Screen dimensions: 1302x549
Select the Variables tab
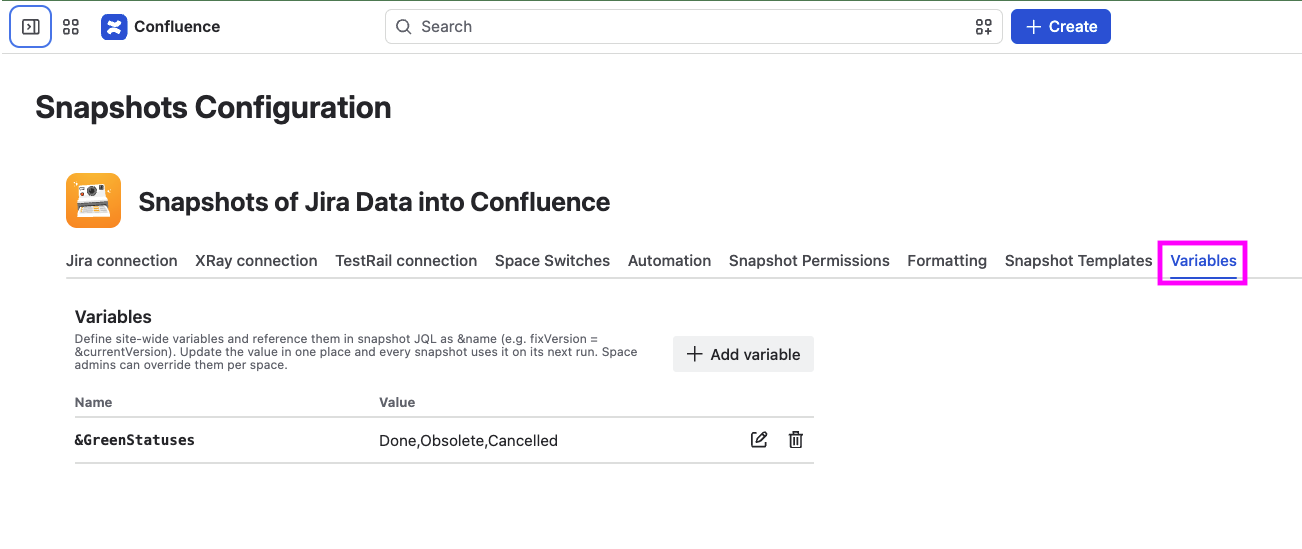tap(1203, 260)
